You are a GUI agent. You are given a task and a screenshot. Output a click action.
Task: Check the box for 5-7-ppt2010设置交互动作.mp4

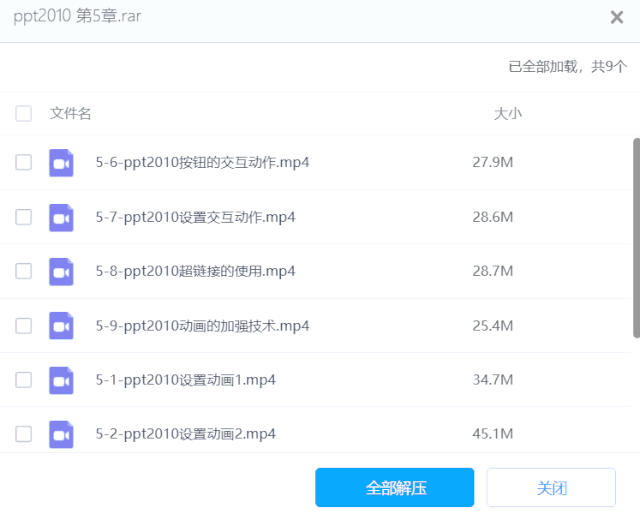(24, 217)
